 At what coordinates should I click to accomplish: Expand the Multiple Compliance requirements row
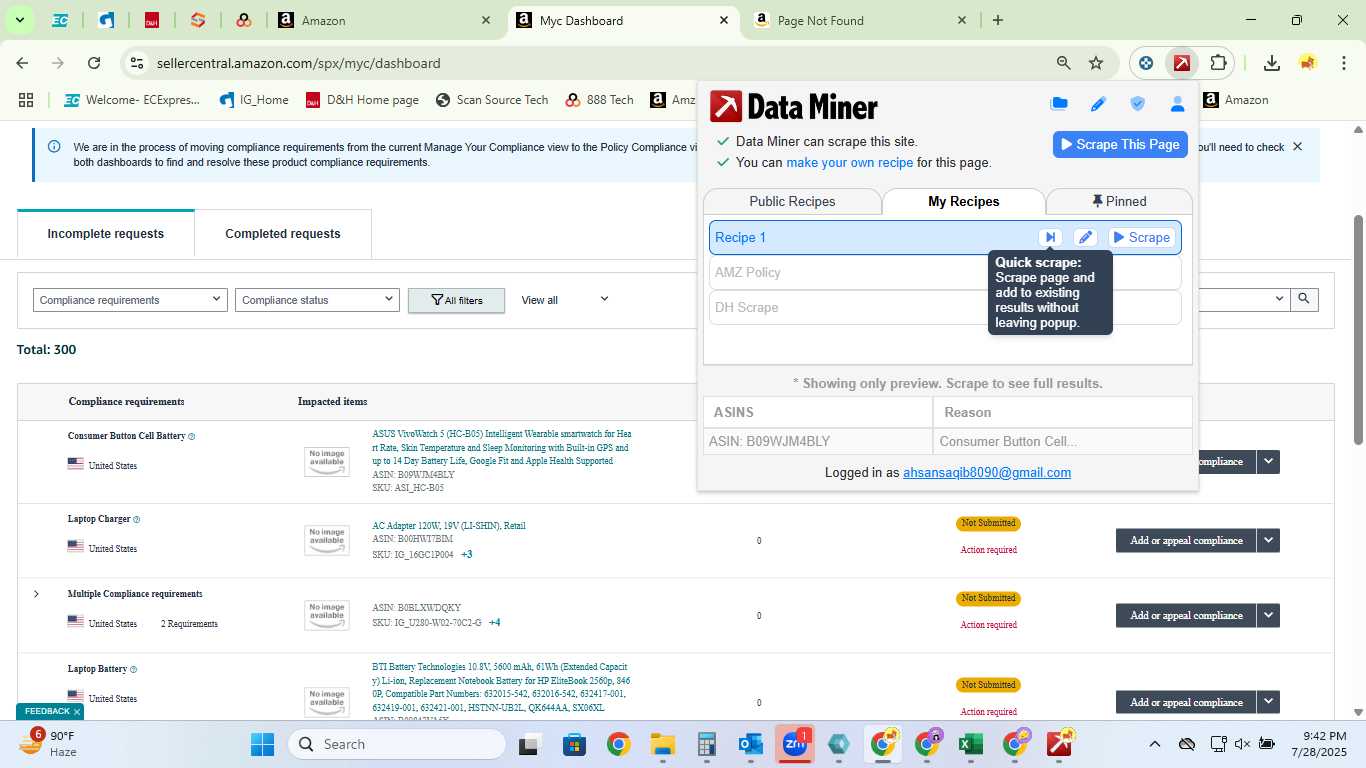[x=36, y=594]
